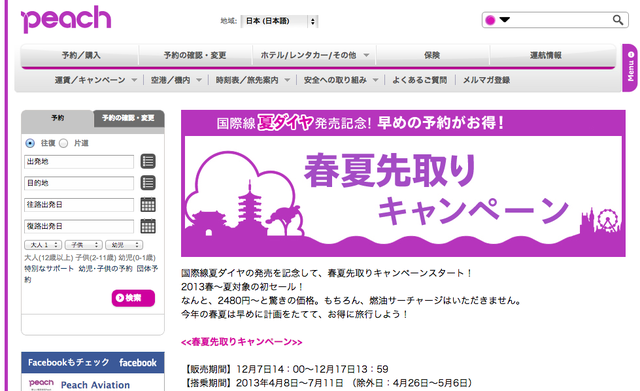Image resolution: width=640 pixels, height=391 pixels.
Task: Open the calendar icon for 往路出発日
Action: 148,204
